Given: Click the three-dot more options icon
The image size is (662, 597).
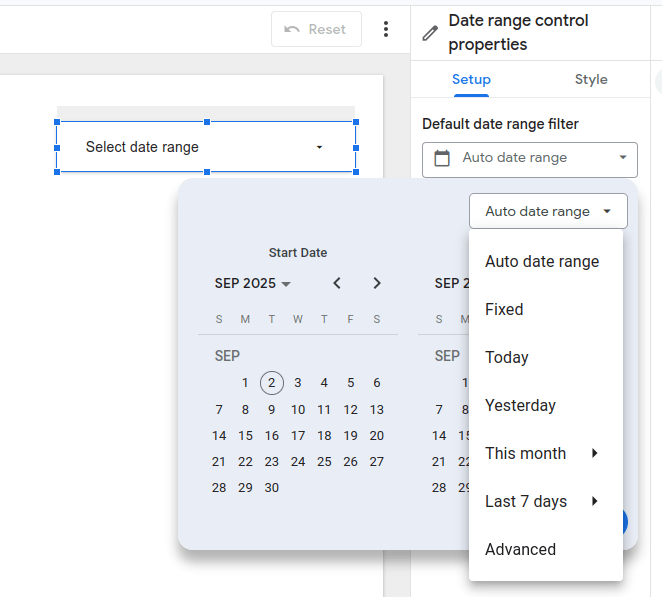Looking at the screenshot, I should point(386,30).
